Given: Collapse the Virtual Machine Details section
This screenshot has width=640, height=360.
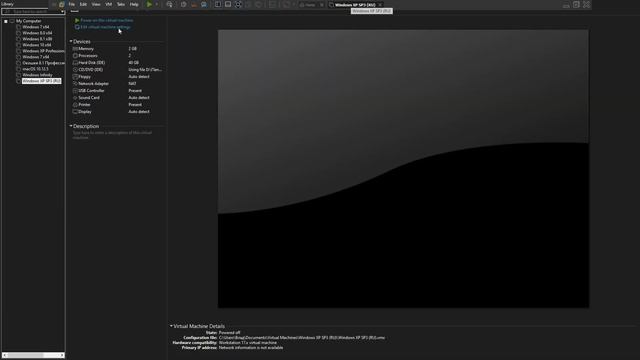Looking at the screenshot, I should click(171, 326).
